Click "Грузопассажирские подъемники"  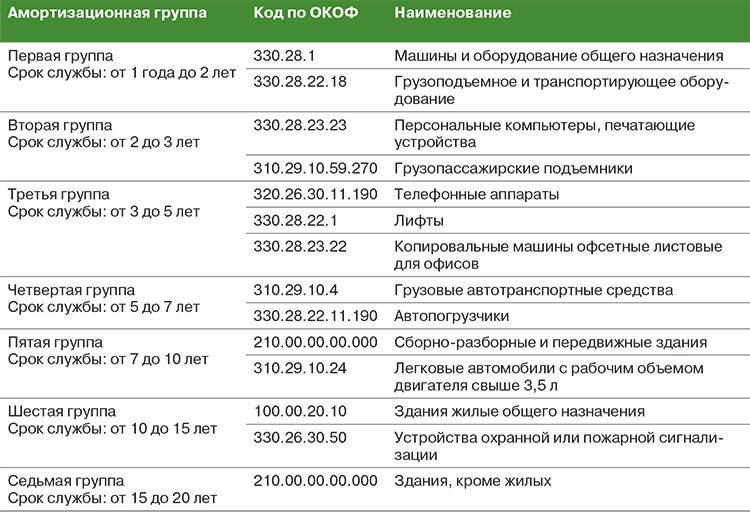513,169
